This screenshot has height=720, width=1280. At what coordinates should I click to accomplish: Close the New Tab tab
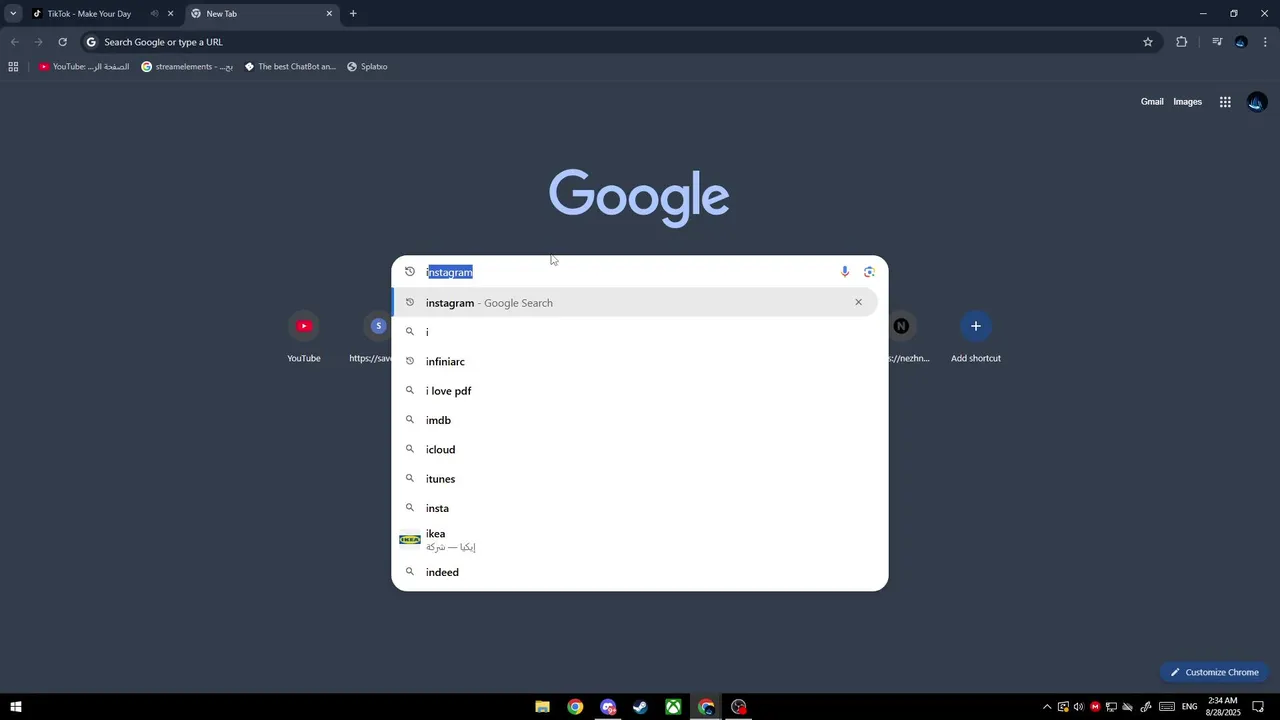click(329, 14)
